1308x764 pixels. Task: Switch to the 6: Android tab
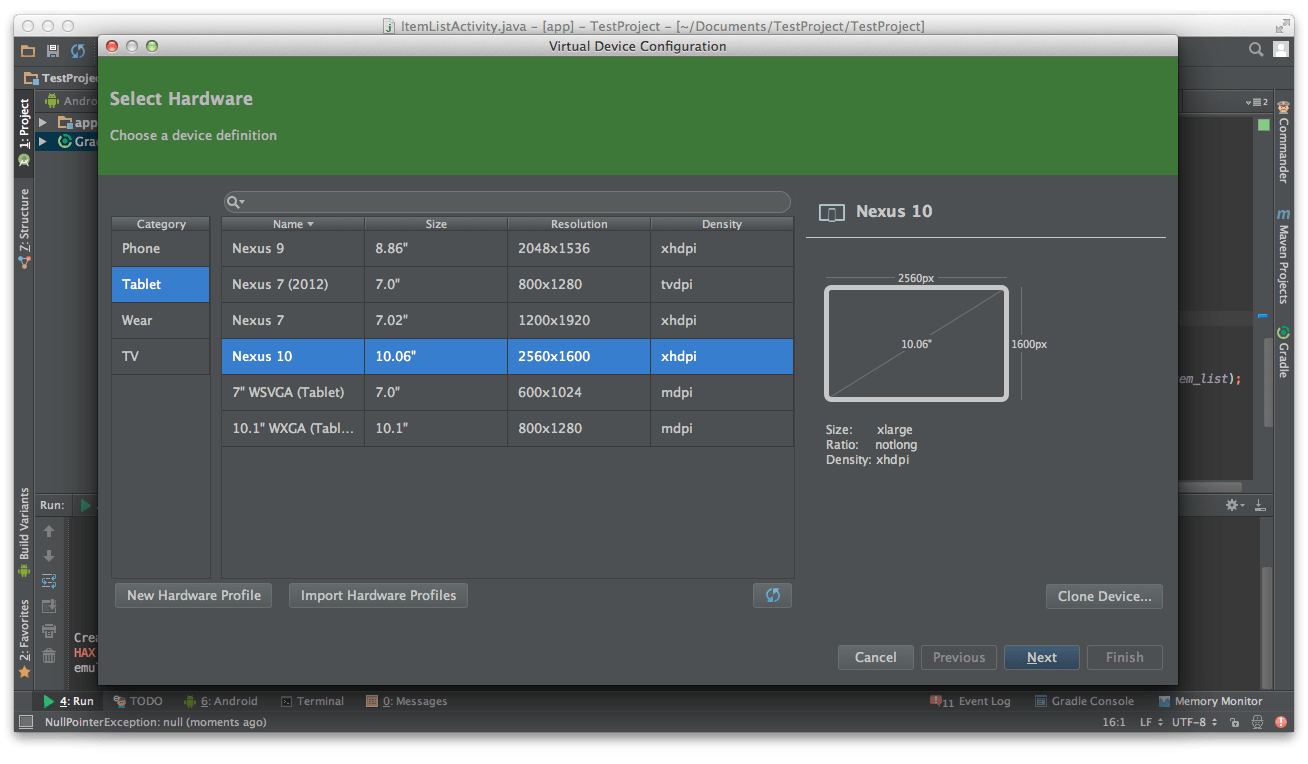coord(221,701)
